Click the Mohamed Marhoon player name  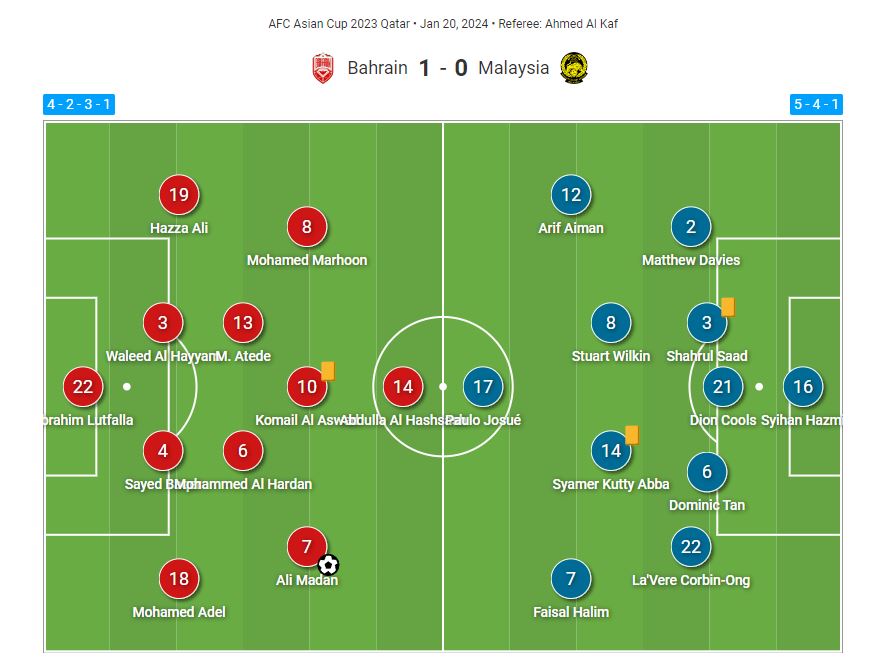point(307,260)
